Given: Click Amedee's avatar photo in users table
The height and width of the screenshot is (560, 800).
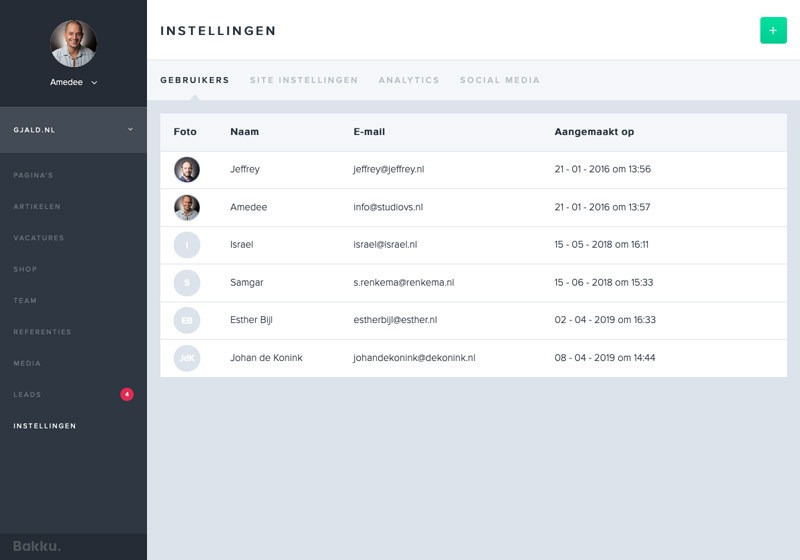Looking at the screenshot, I should (187, 207).
